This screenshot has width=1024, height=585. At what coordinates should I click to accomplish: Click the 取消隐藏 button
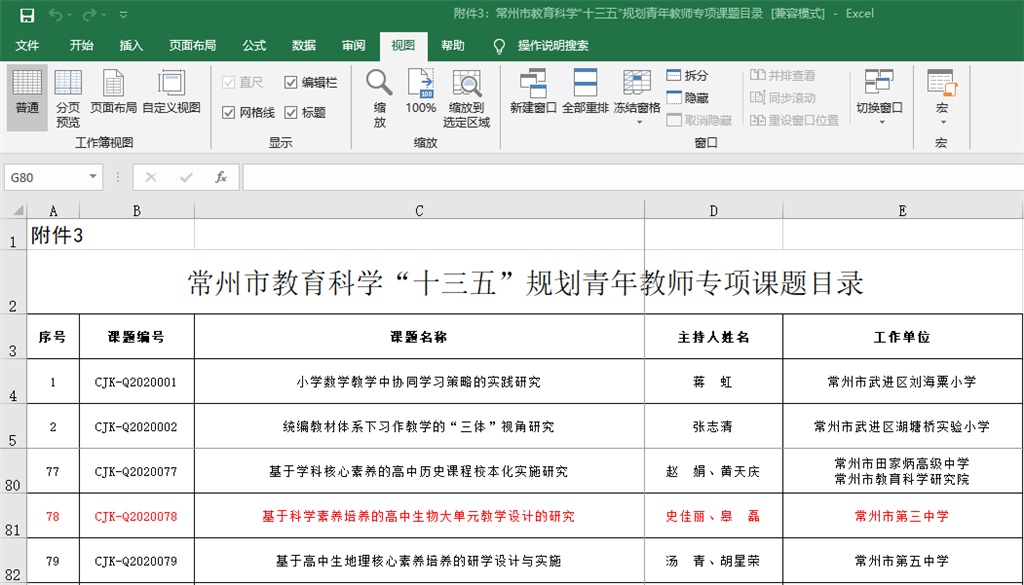699,120
